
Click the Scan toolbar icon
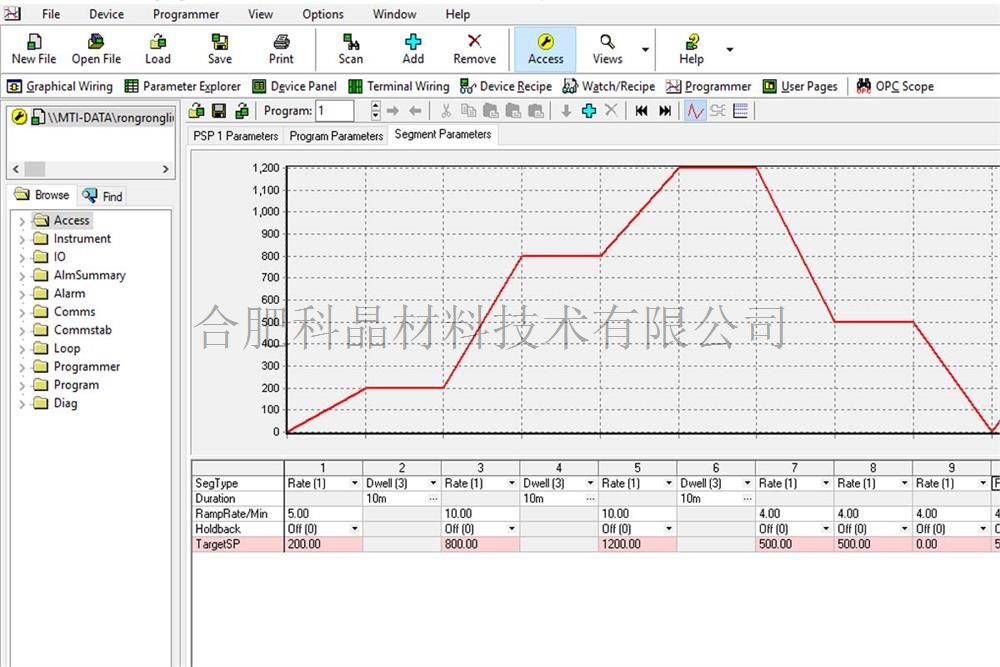(351, 48)
